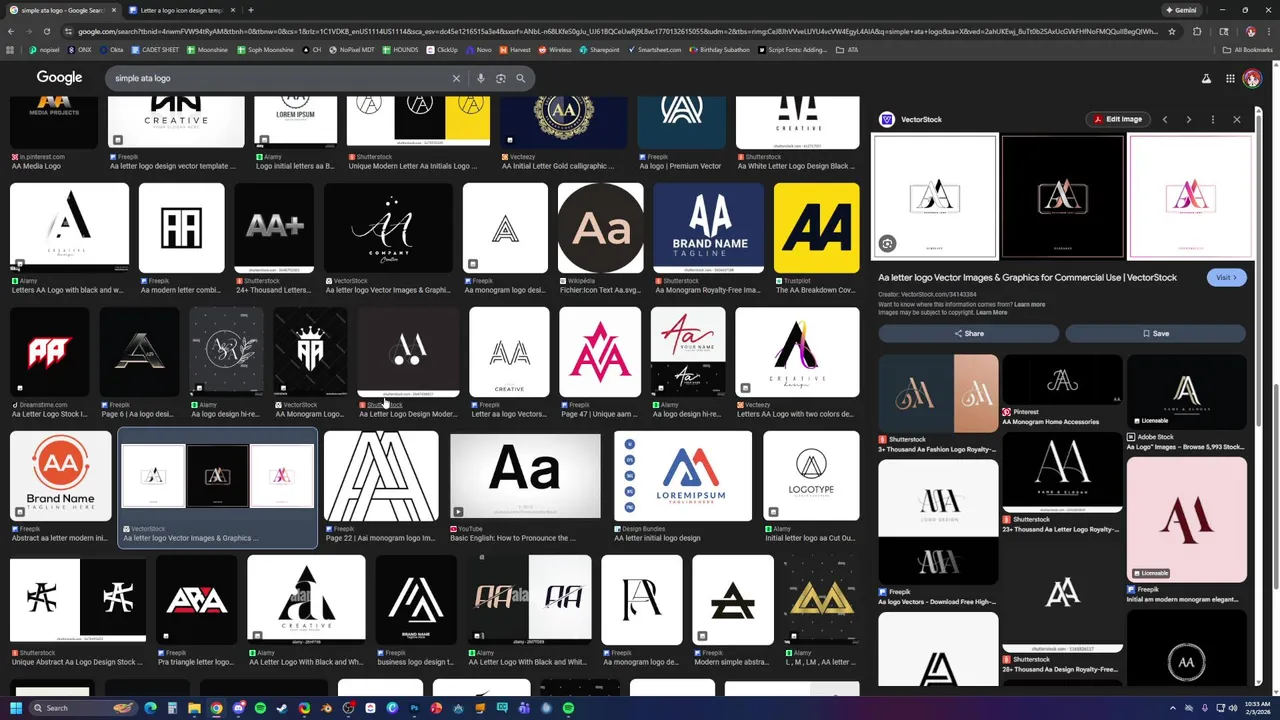
Task: Click the Visit button
Action: [x=1226, y=277]
